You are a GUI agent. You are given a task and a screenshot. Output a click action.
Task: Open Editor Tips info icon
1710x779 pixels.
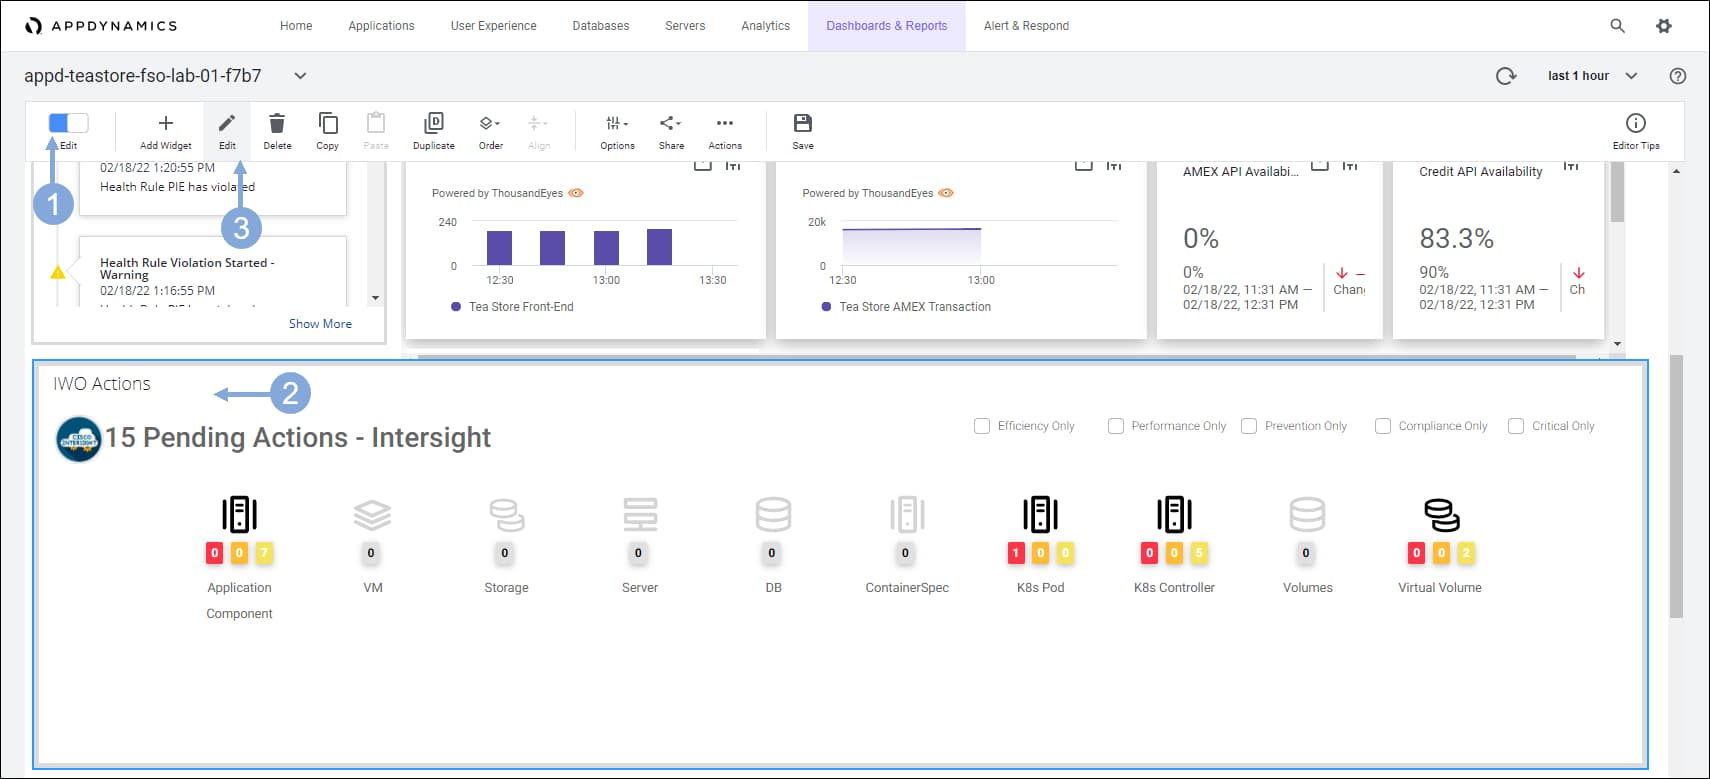pyautogui.click(x=1636, y=123)
